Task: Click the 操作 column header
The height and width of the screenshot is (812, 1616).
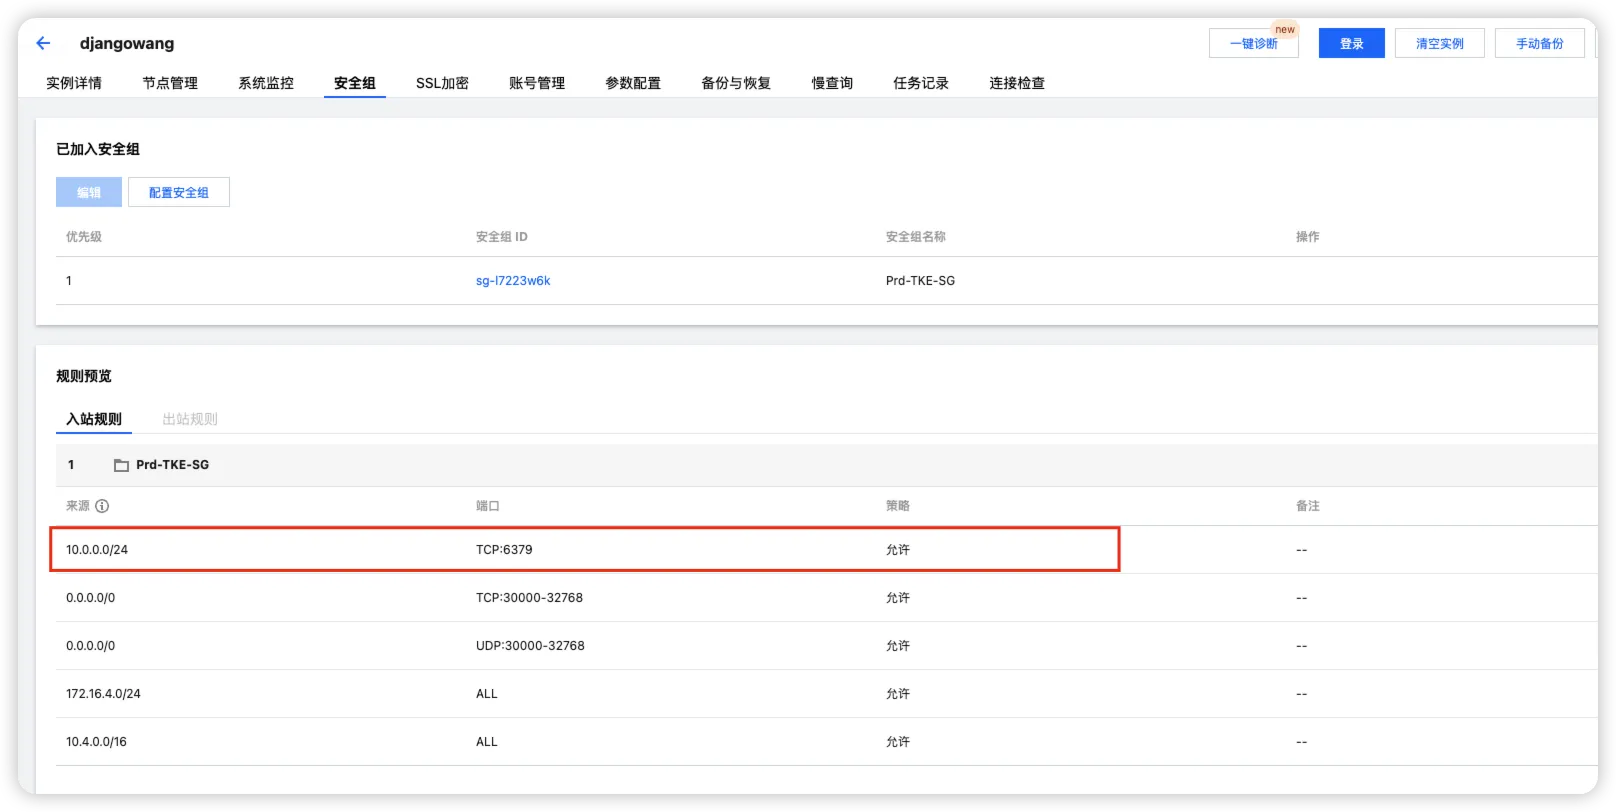Action: [1308, 237]
